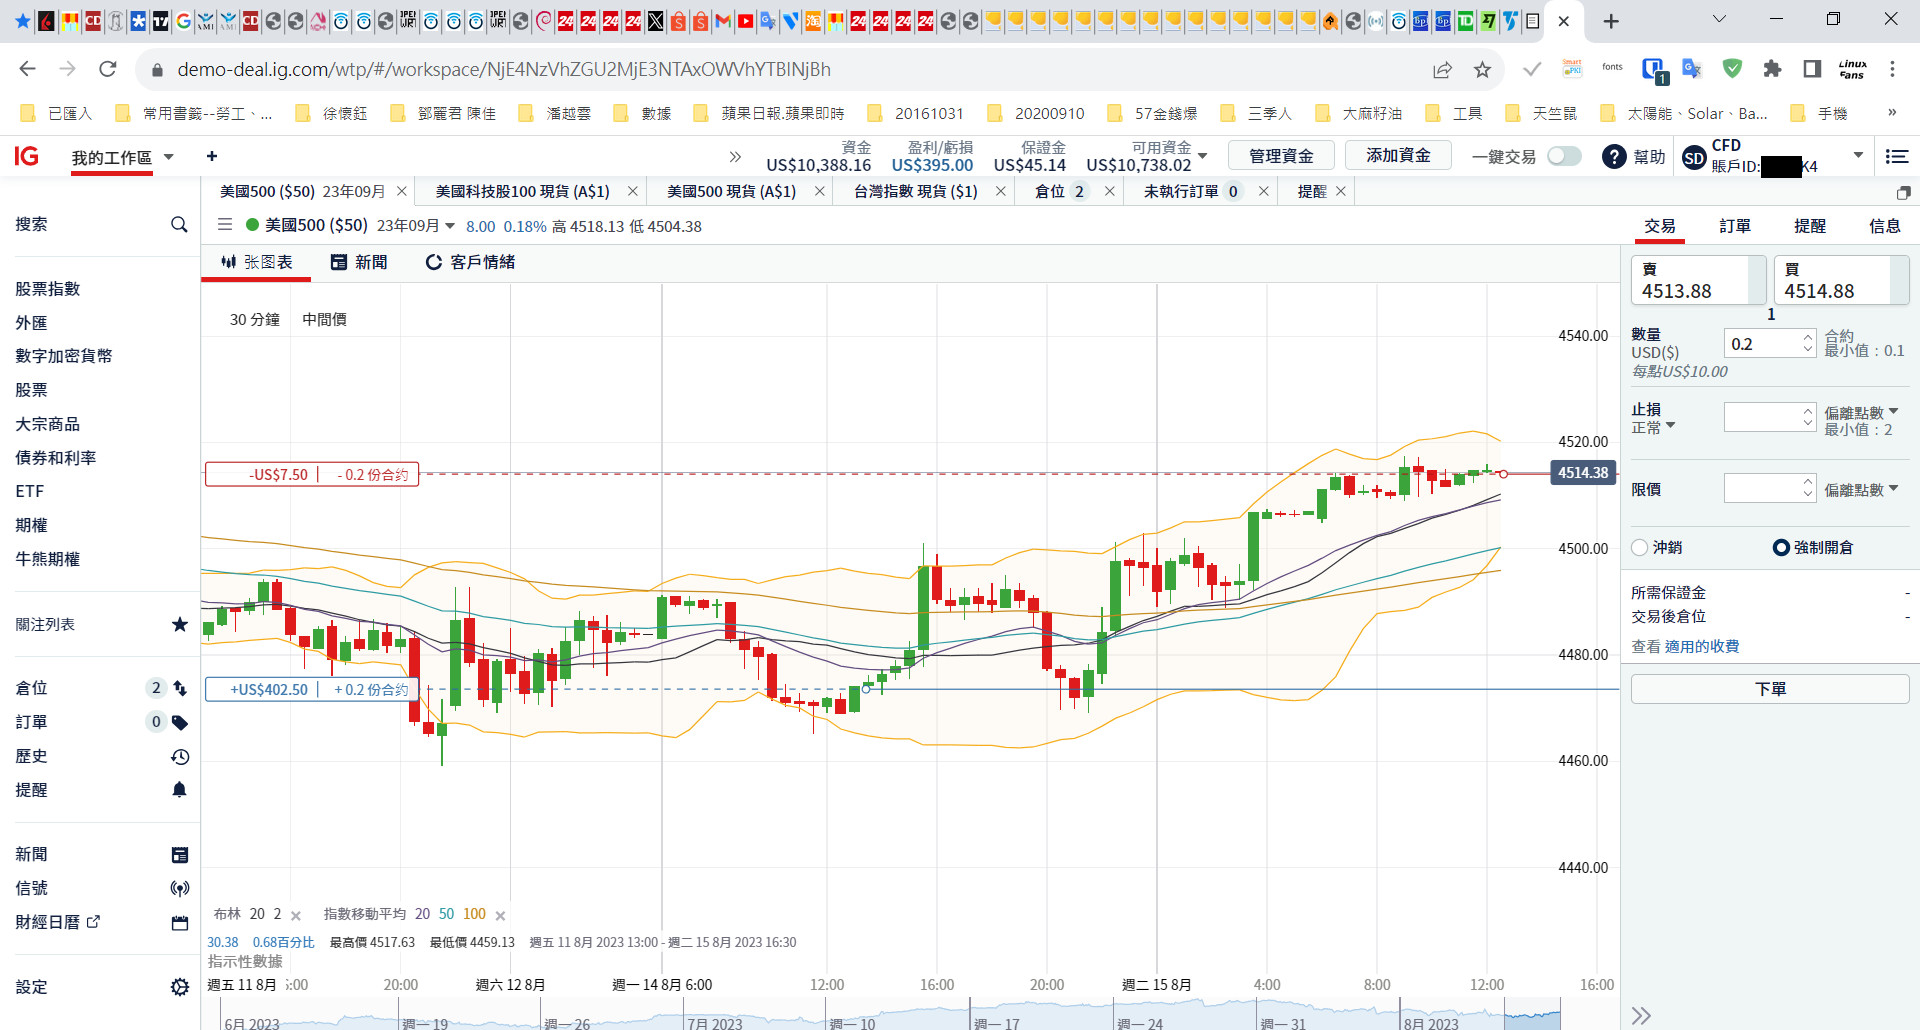Click the search magnifier icon in sidebar
Image resolution: width=1920 pixels, height=1030 pixels.
point(179,225)
